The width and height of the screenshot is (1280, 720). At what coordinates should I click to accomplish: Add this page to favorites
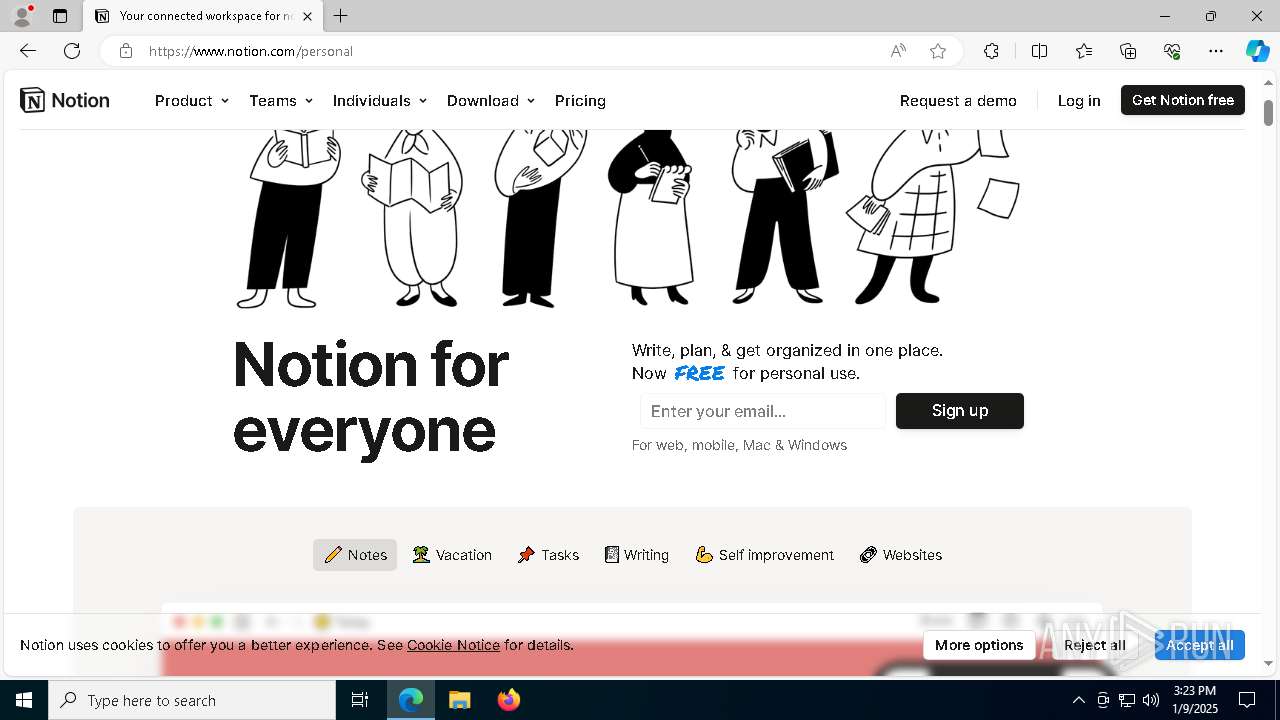(x=937, y=51)
